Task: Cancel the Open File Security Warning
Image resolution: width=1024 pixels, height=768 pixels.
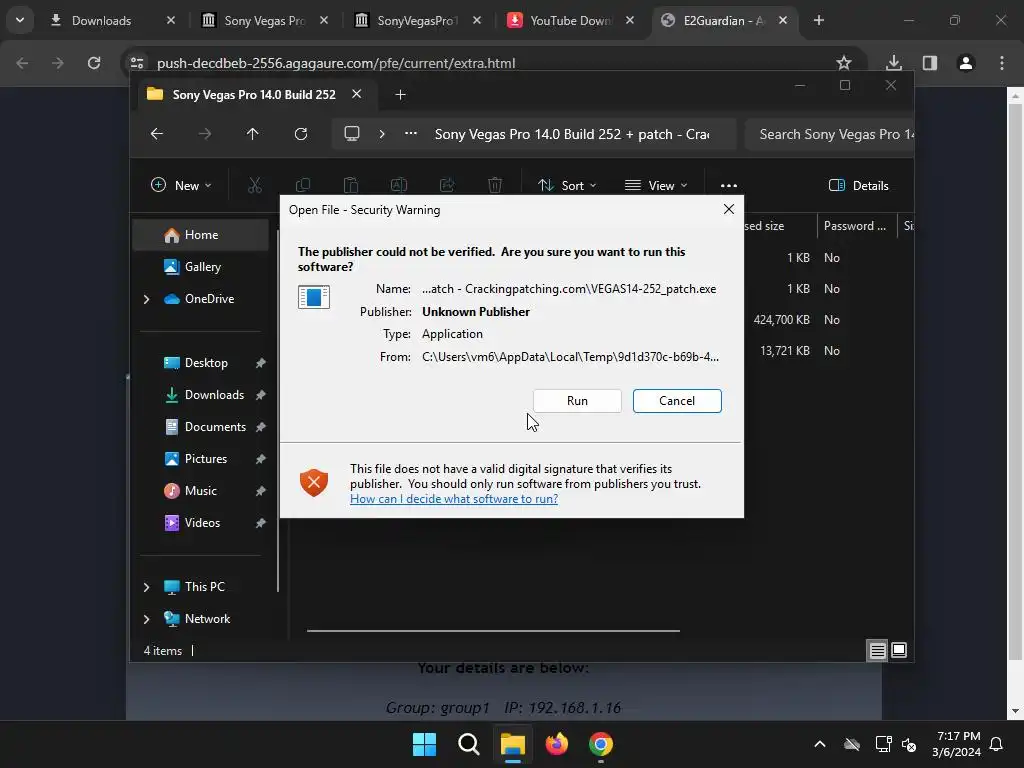Action: (677, 401)
